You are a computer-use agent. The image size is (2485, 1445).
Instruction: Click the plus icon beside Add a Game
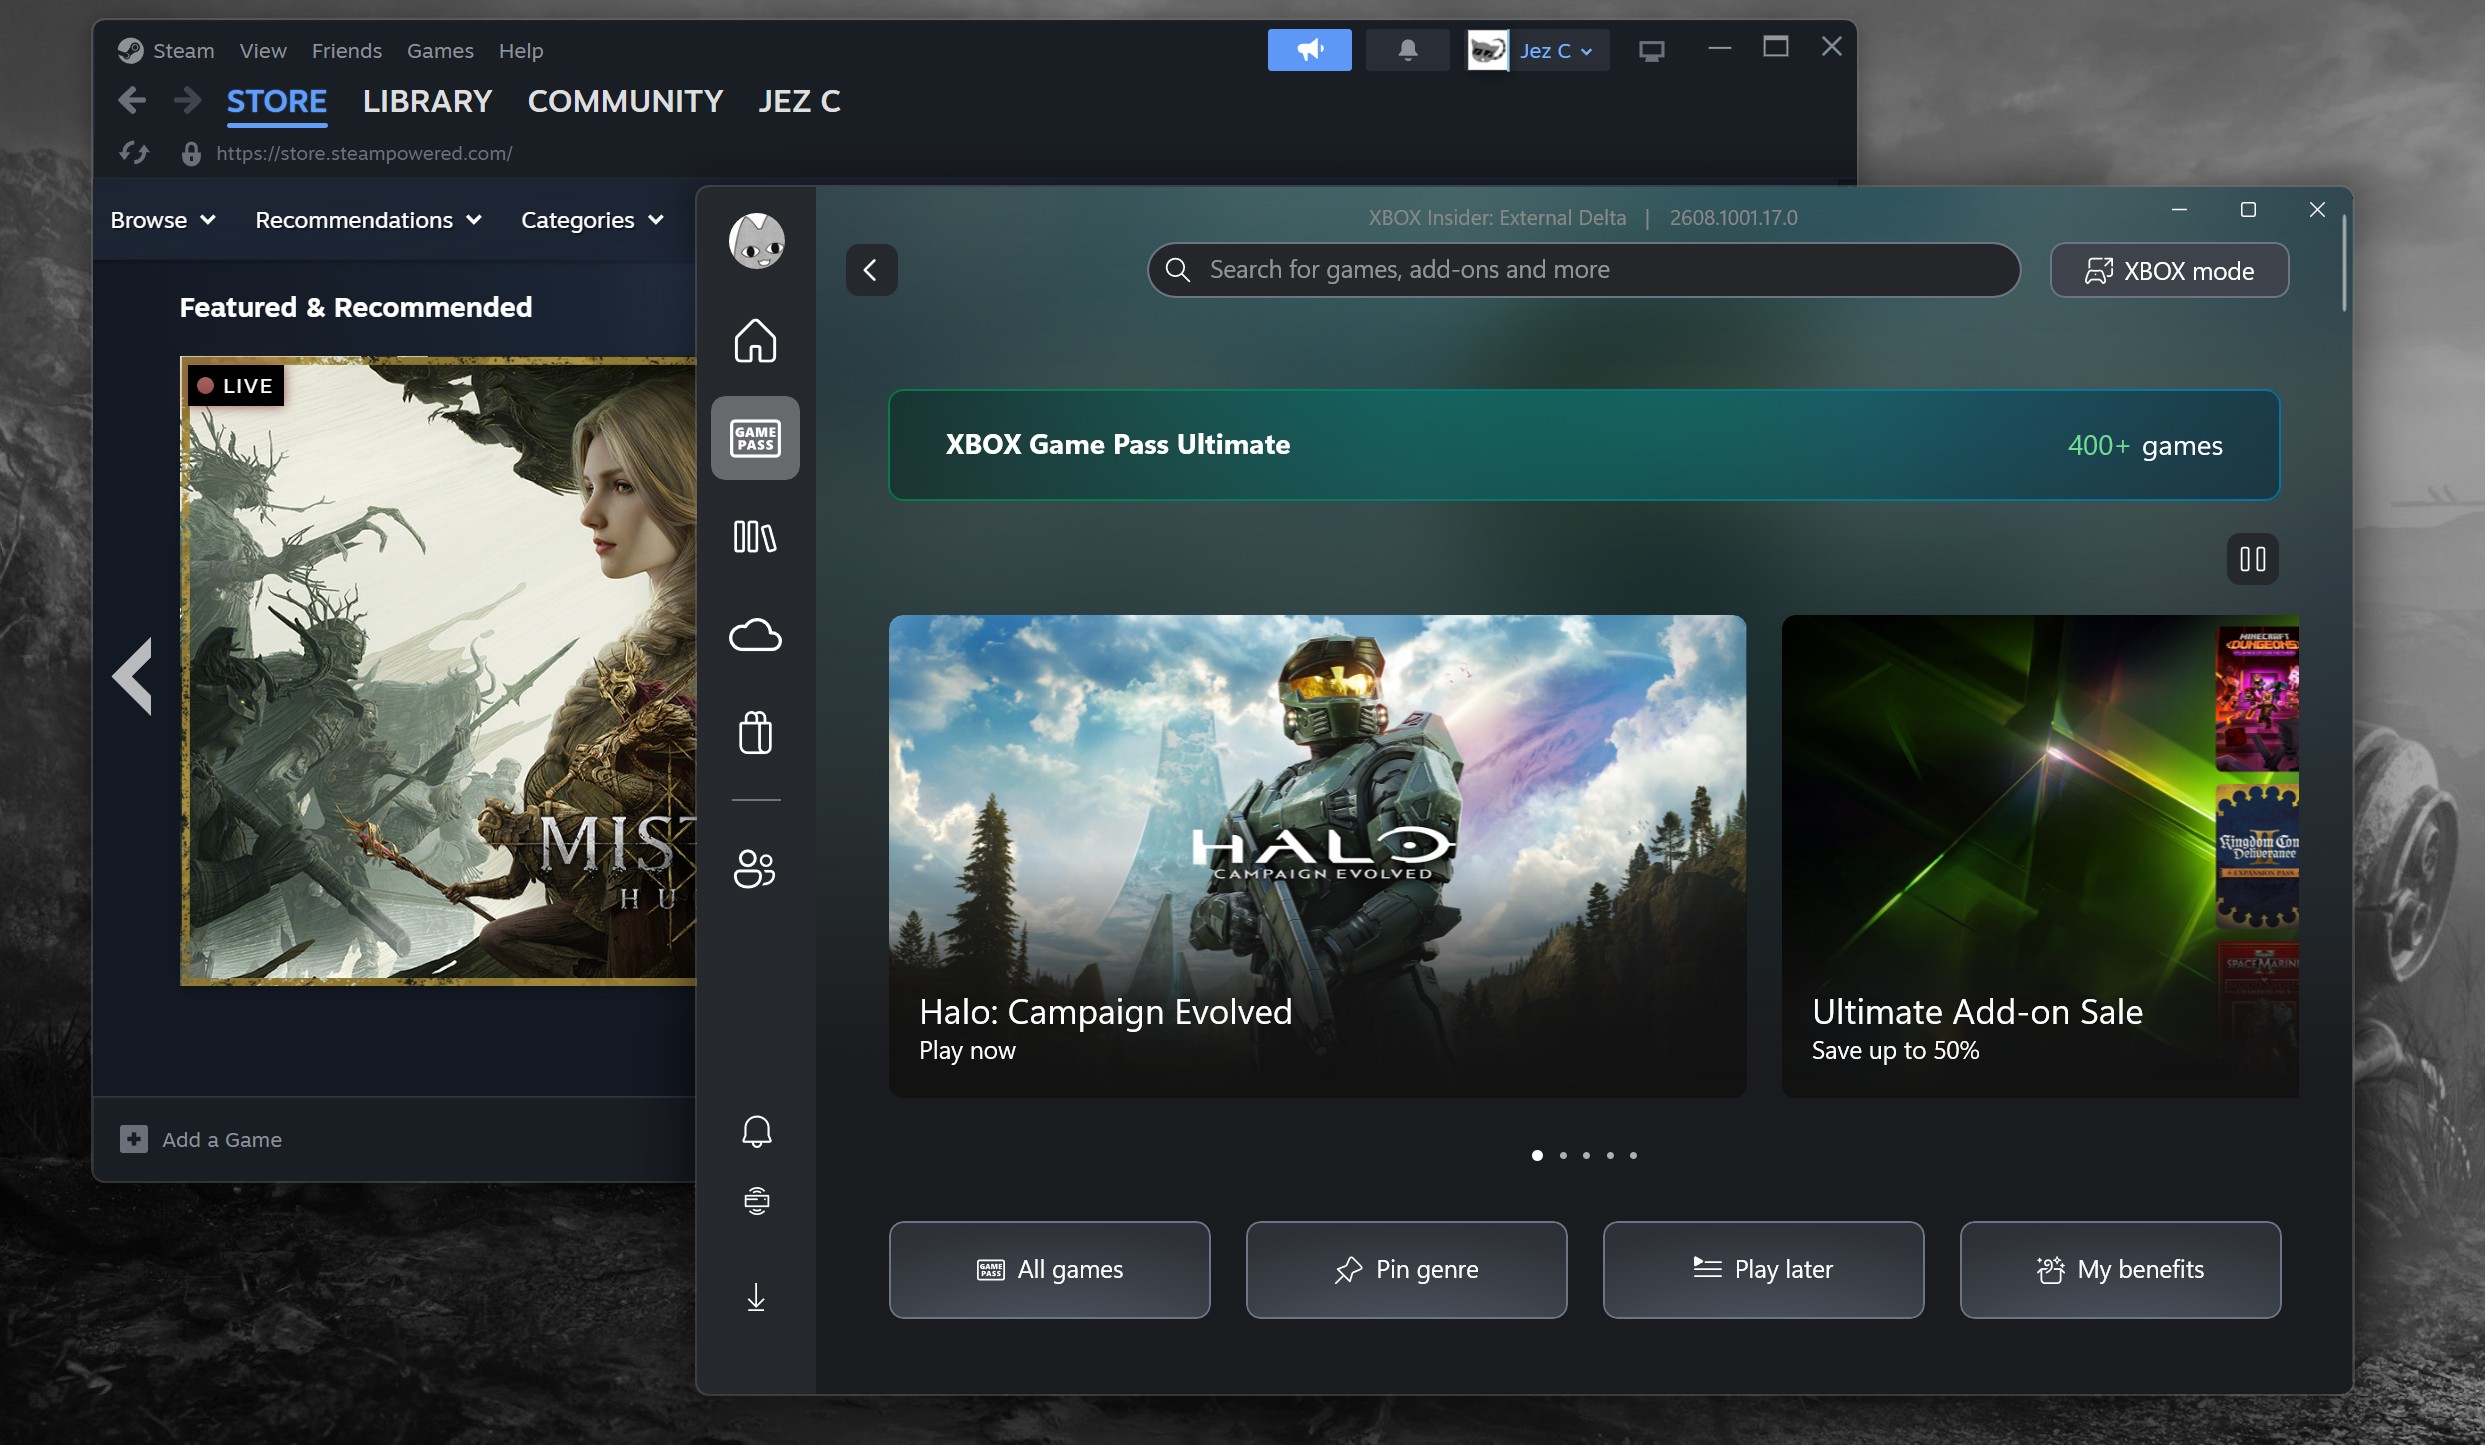(x=134, y=1139)
